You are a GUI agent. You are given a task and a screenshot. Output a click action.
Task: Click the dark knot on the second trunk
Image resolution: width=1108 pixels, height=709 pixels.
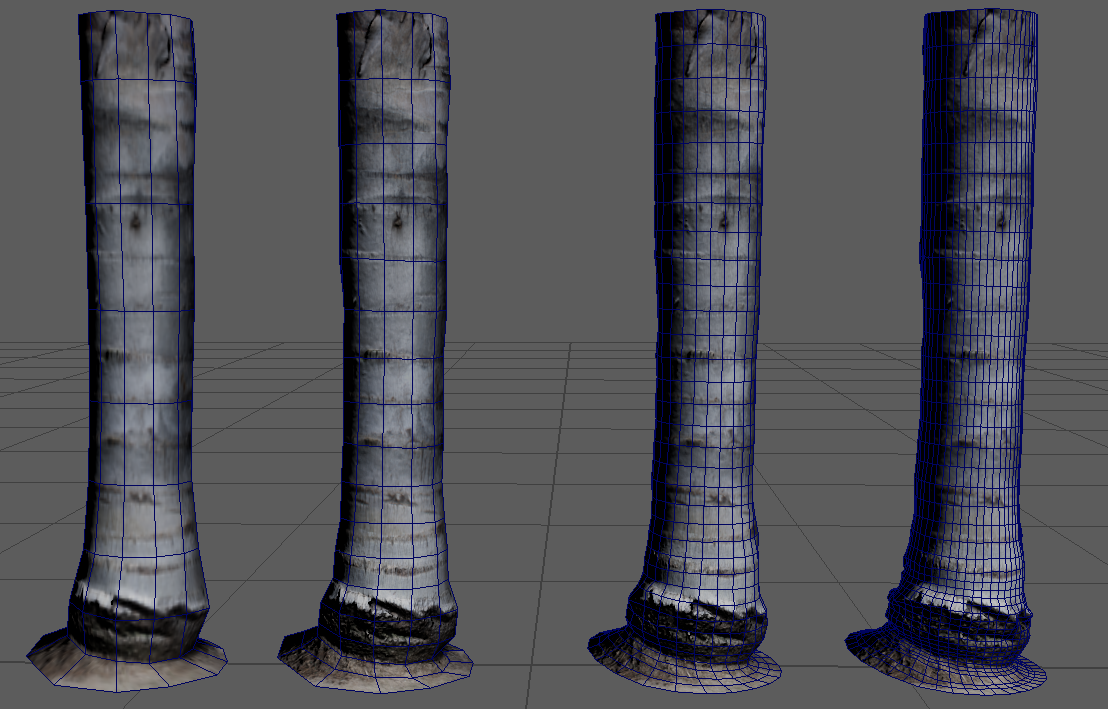pos(397,220)
